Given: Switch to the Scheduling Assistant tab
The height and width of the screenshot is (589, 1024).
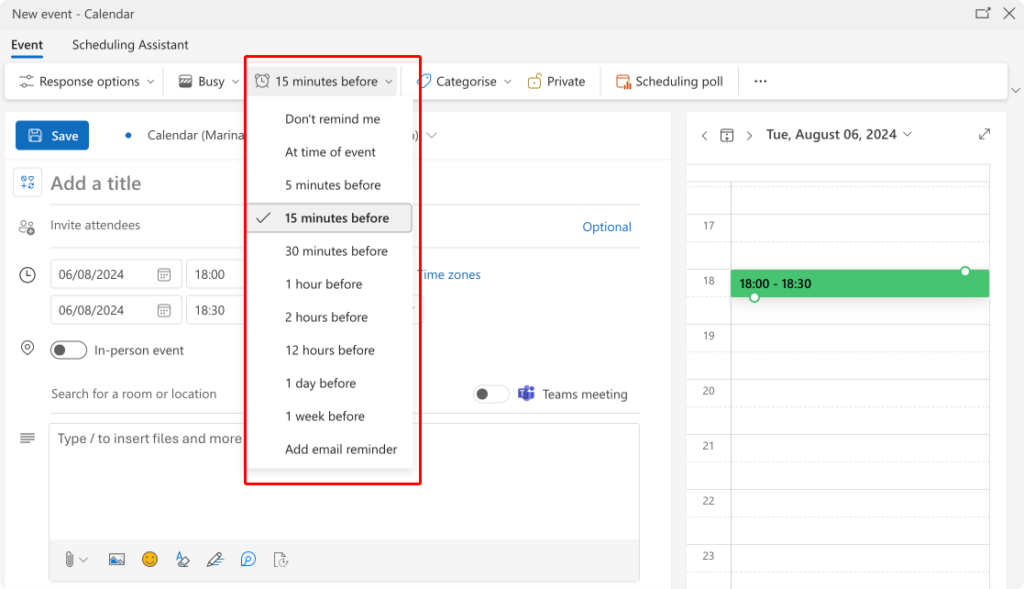Looking at the screenshot, I should click(x=130, y=44).
